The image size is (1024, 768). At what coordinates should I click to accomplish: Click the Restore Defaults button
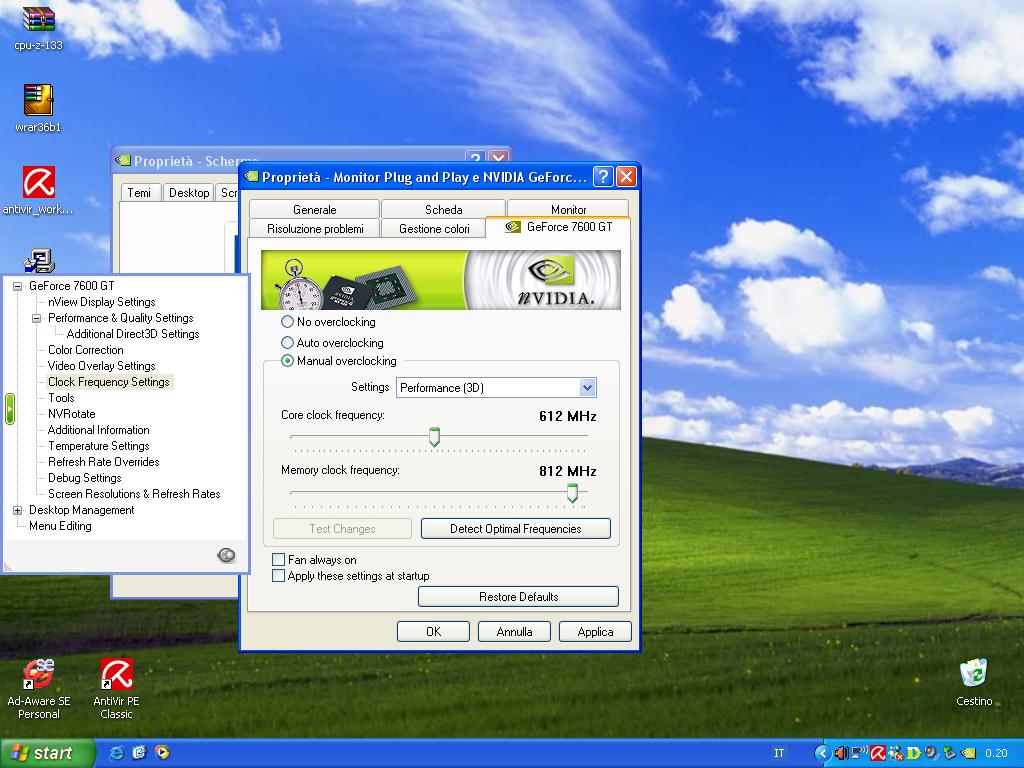click(x=519, y=597)
